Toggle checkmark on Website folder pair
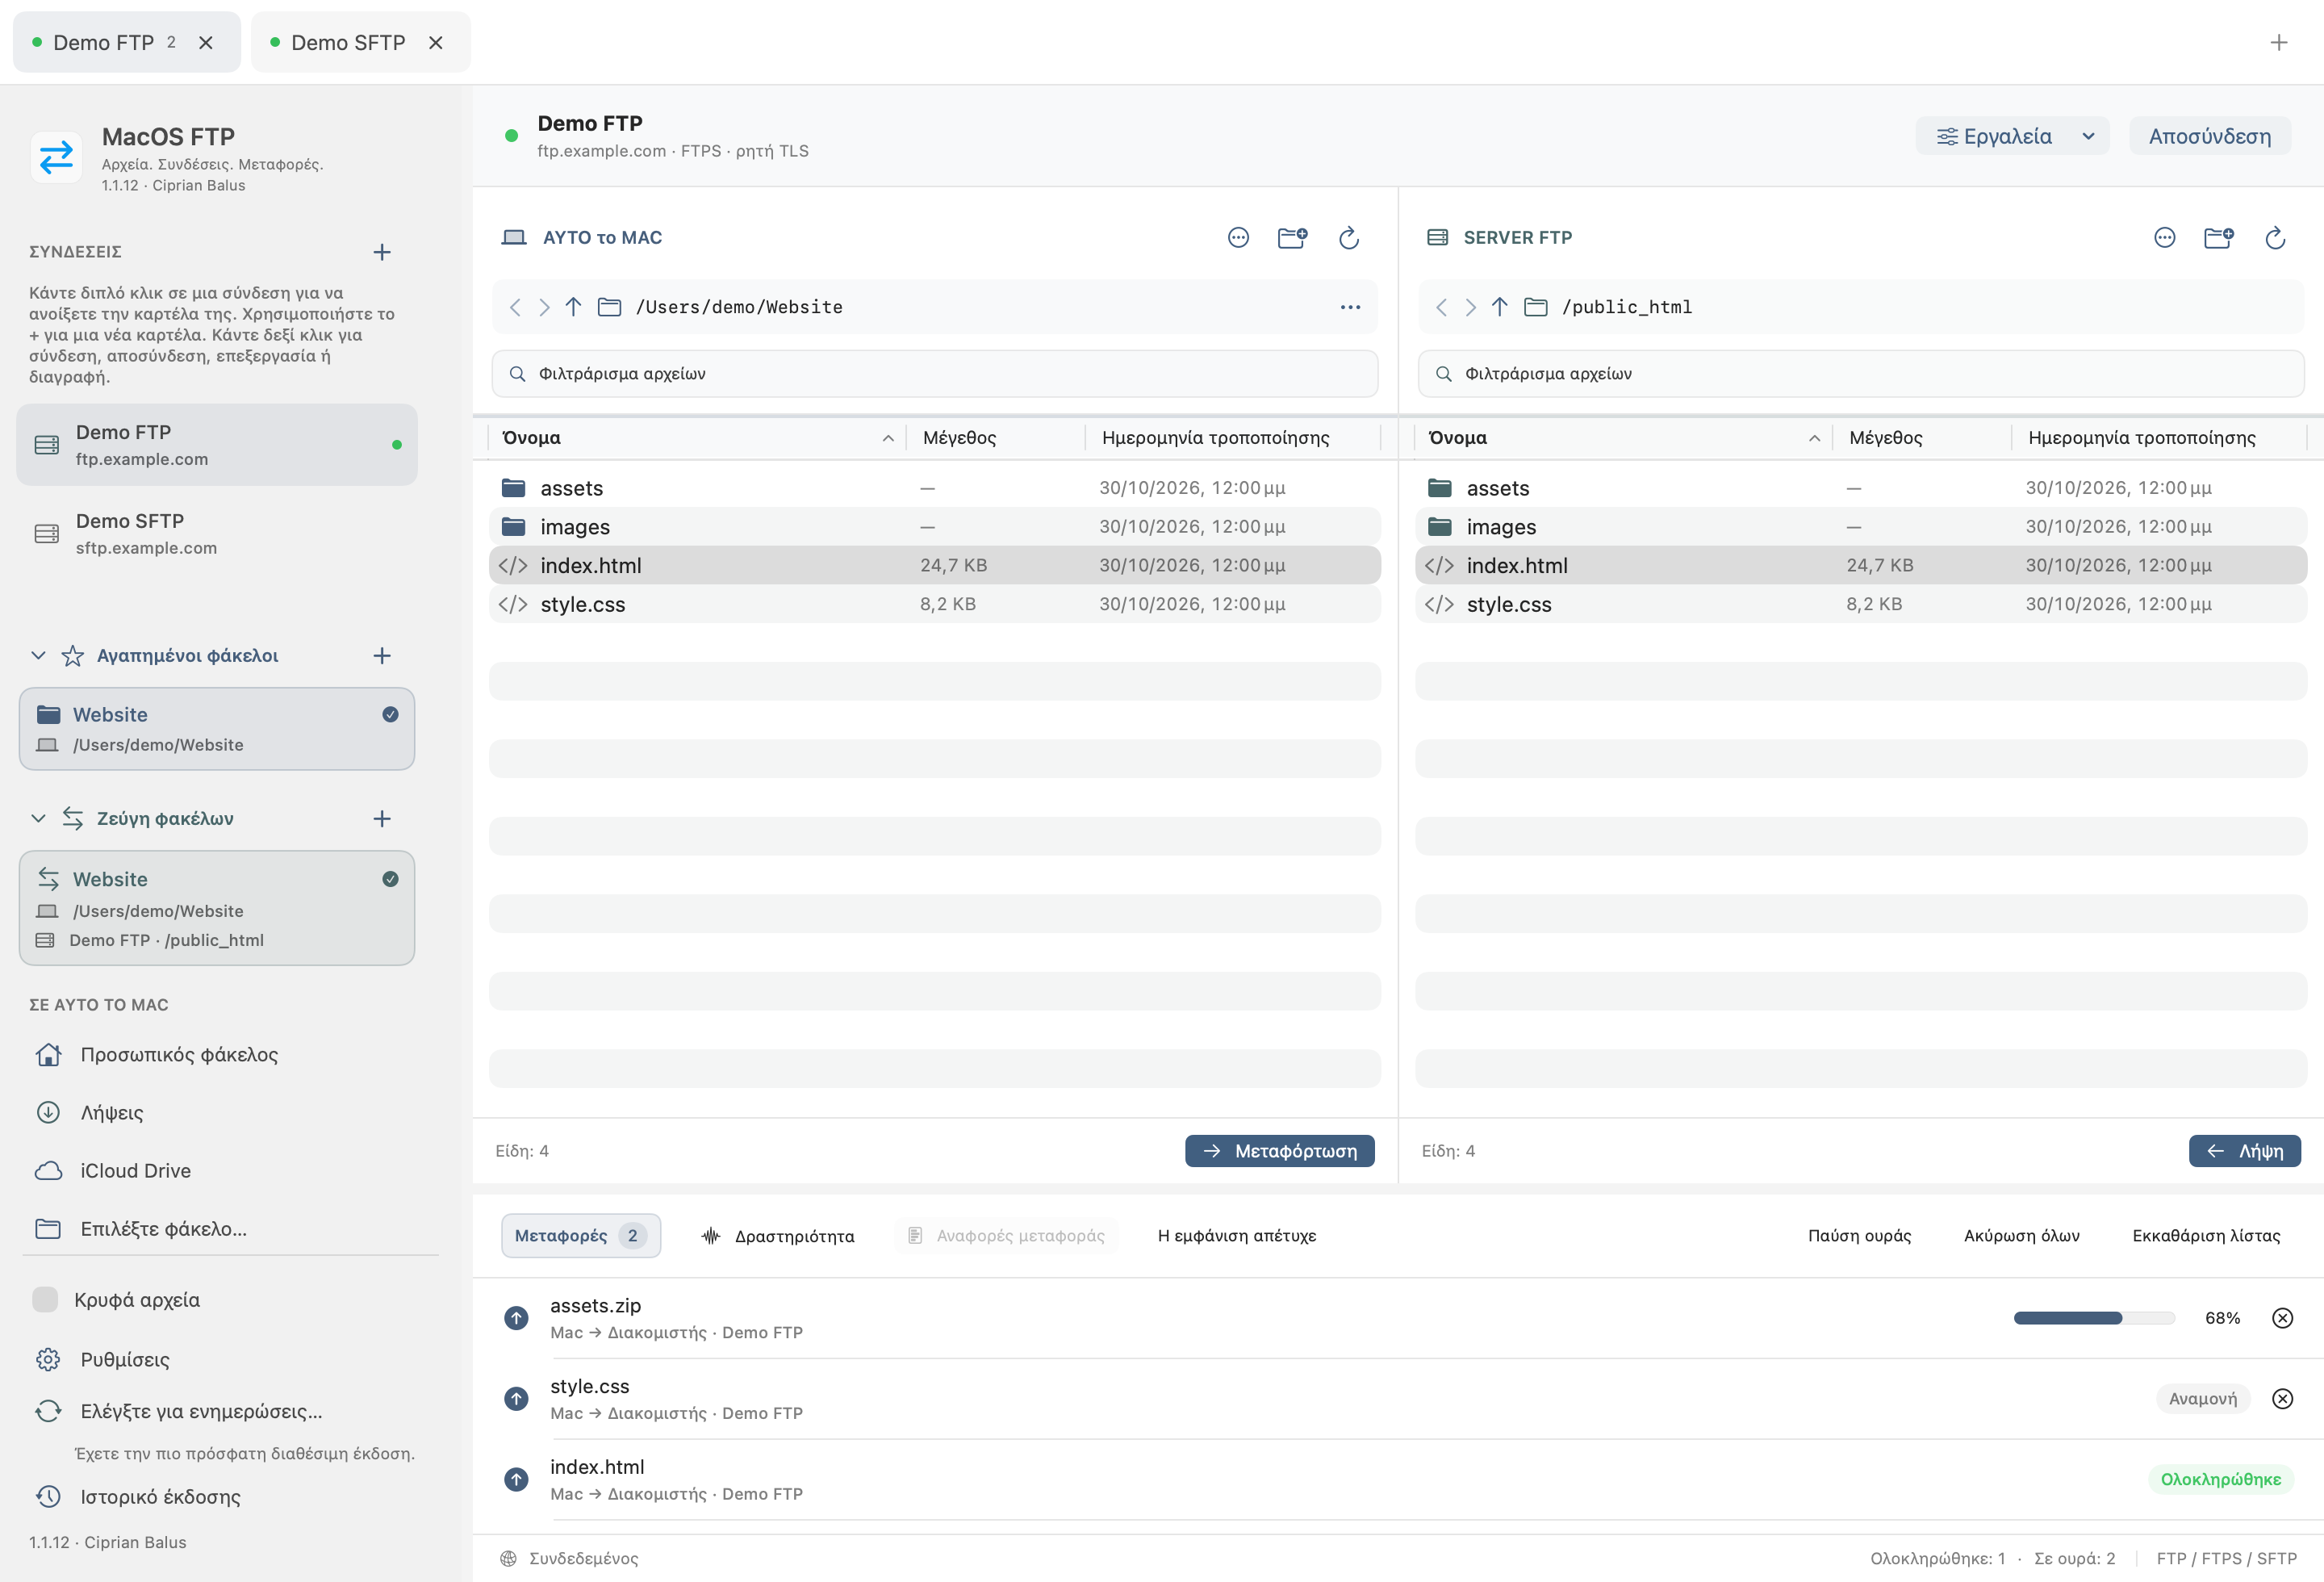This screenshot has height=1582, width=2324. click(x=390, y=879)
